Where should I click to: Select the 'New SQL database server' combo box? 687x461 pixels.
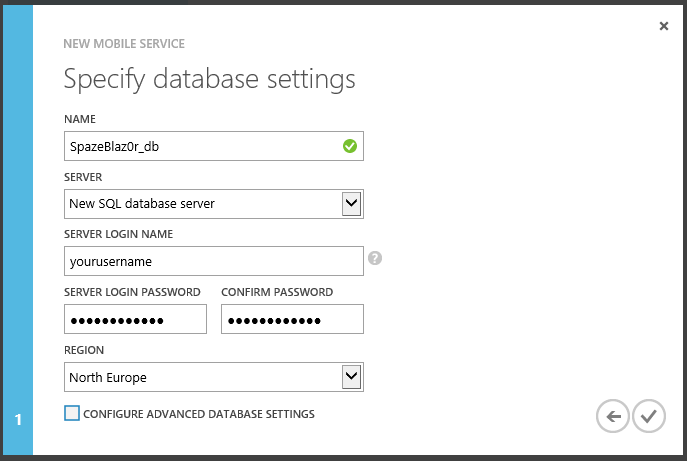click(200, 204)
